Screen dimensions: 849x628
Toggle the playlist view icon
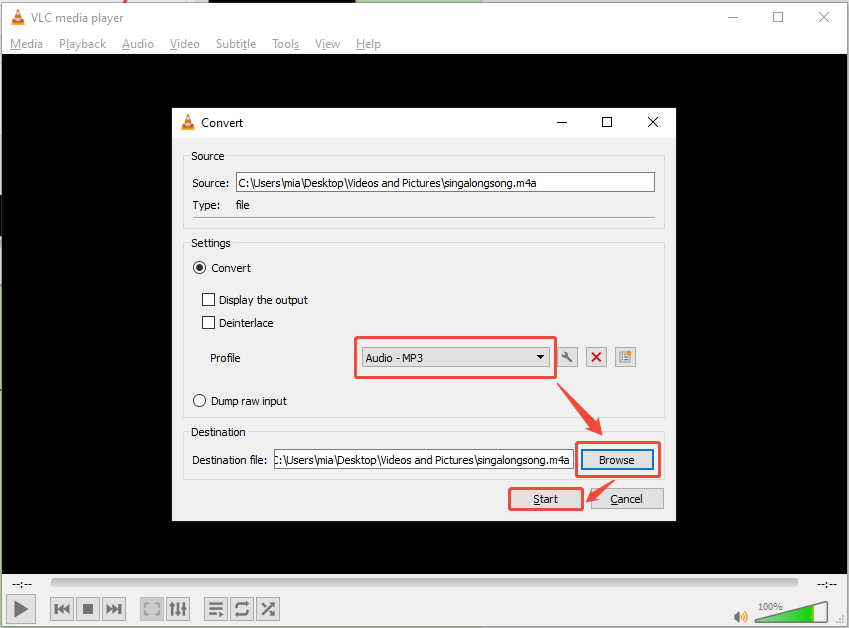pos(215,609)
